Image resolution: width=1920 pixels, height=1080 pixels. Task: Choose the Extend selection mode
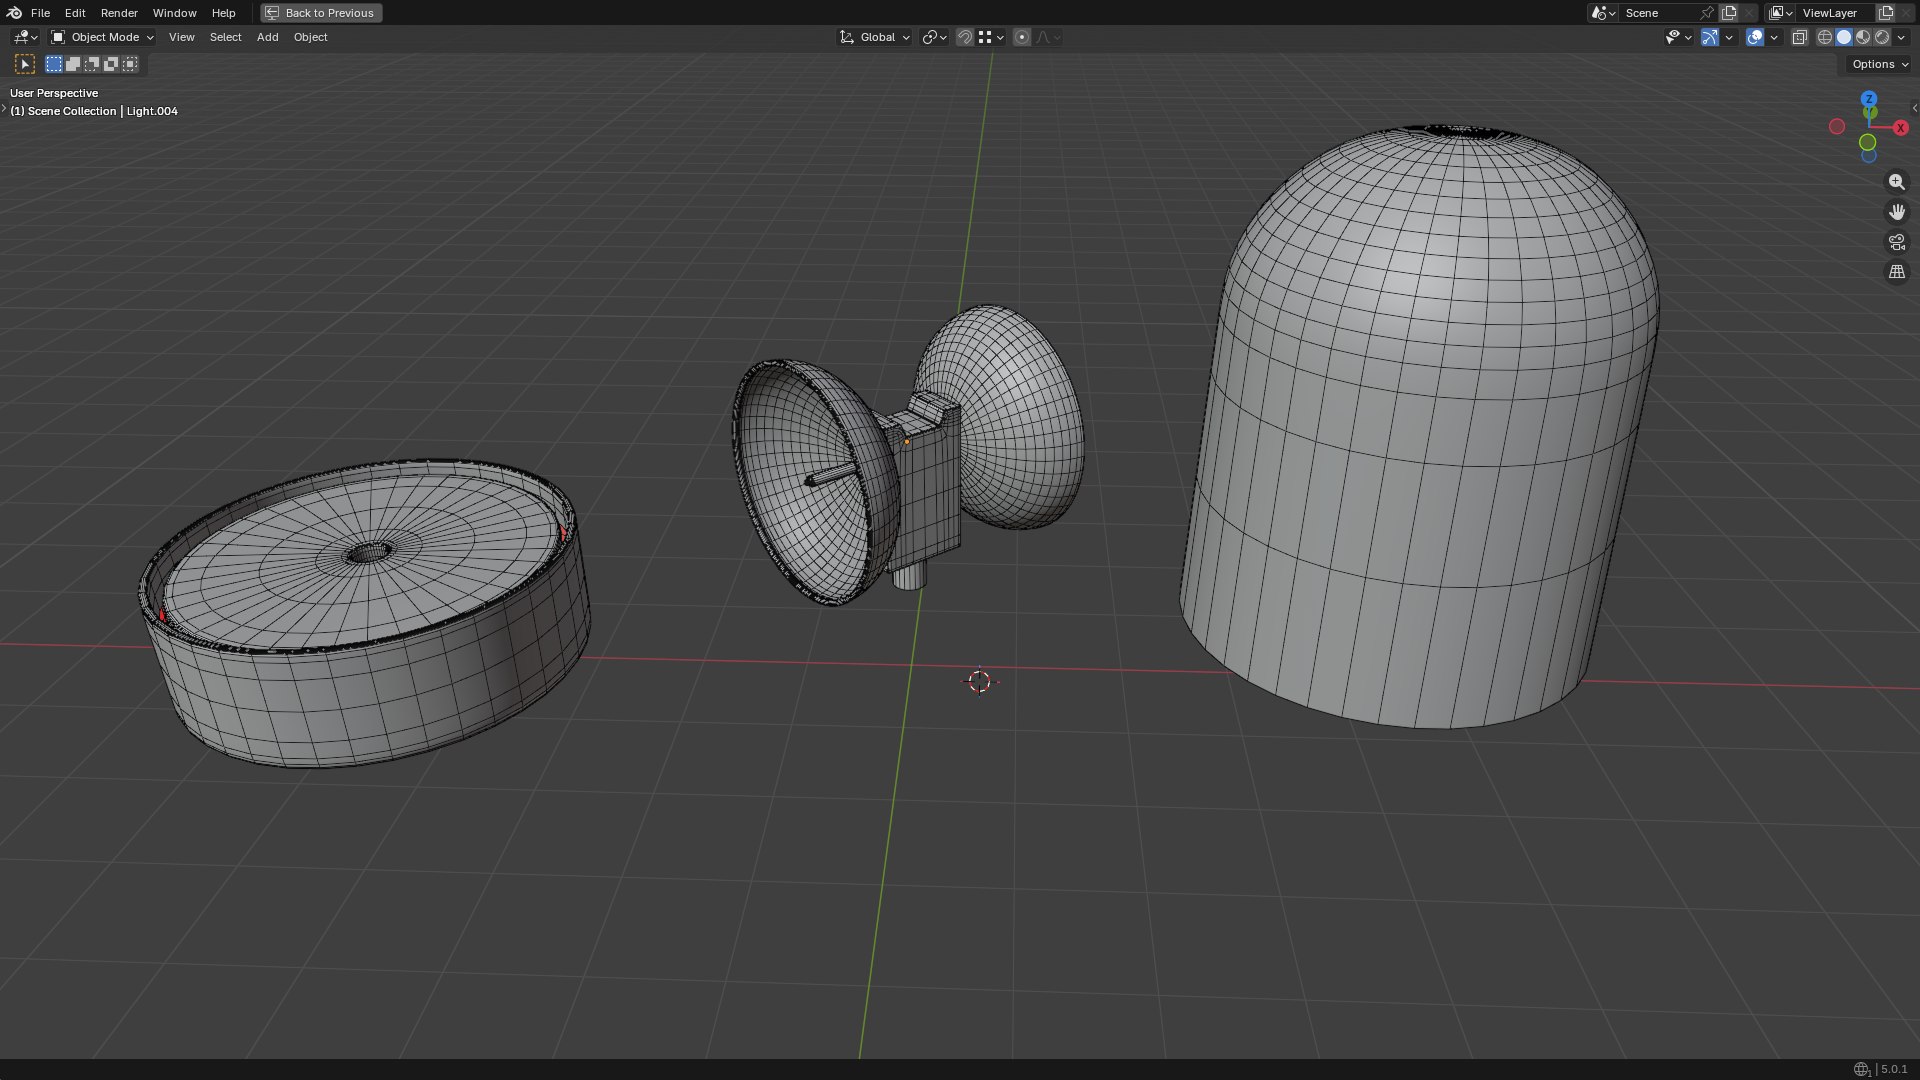73,64
